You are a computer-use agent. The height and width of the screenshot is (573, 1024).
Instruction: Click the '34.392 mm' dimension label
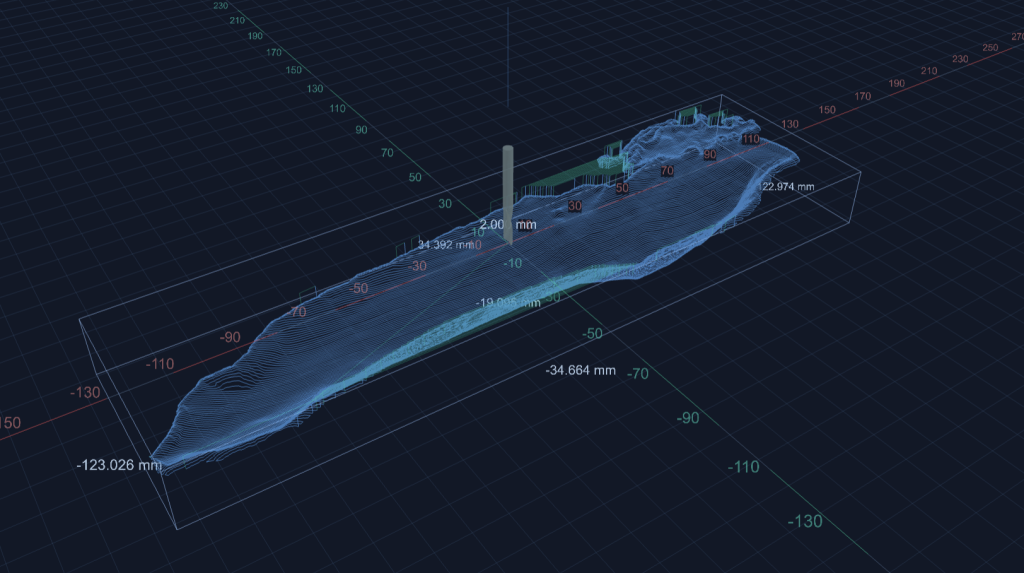click(446, 245)
